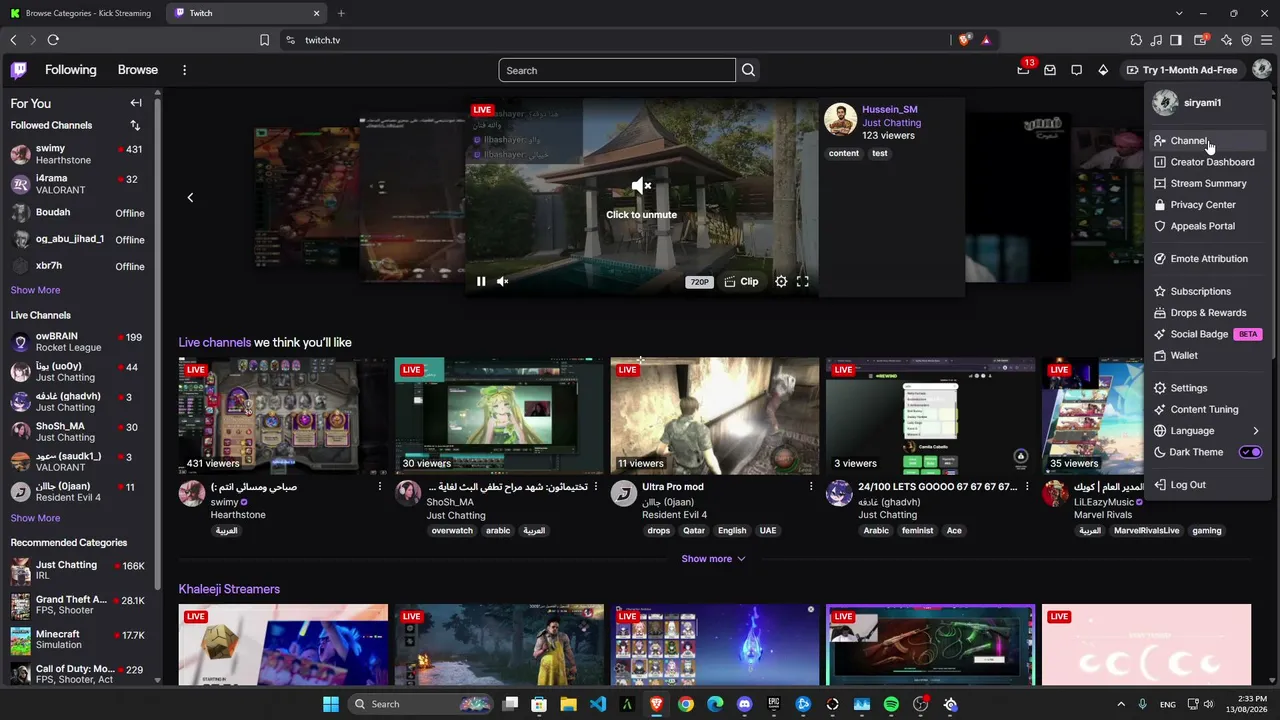The width and height of the screenshot is (1280, 720).
Task: Open options for ShoSh_MA stream card
Action: (x=595, y=487)
